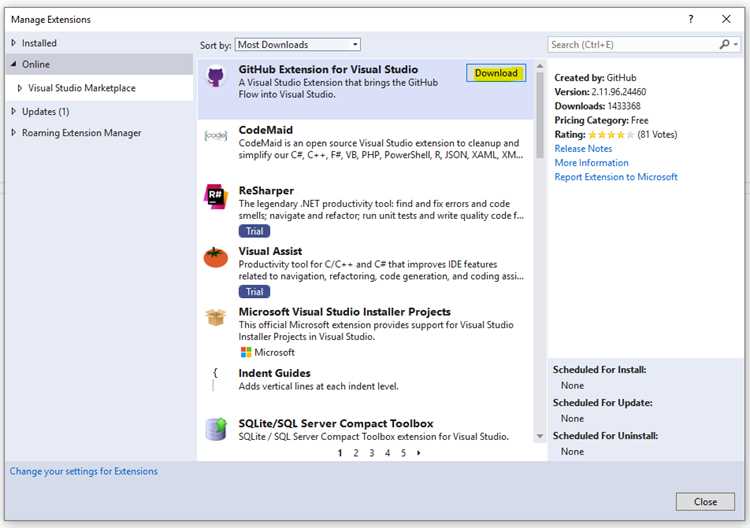Viewport: 750px width, 528px height.
Task: Expand the Visual Studio Marketplace node
Action: (x=20, y=88)
